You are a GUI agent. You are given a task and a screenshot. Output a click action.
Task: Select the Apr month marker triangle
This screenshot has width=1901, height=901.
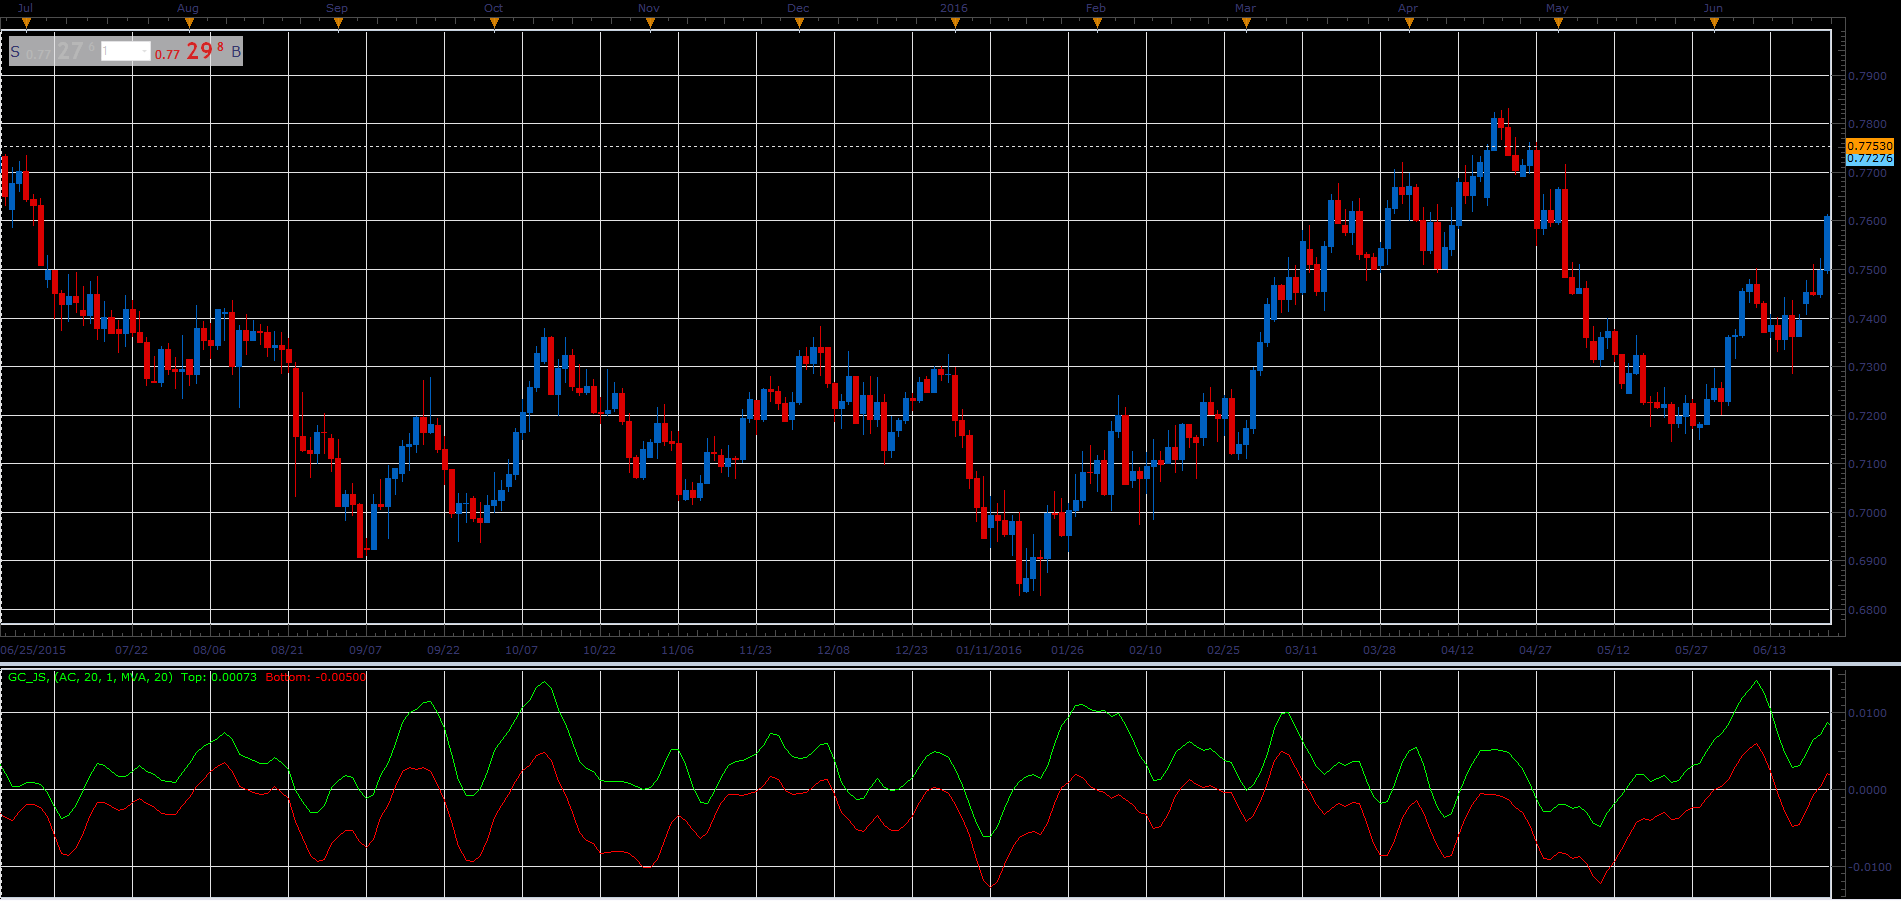1410,22
